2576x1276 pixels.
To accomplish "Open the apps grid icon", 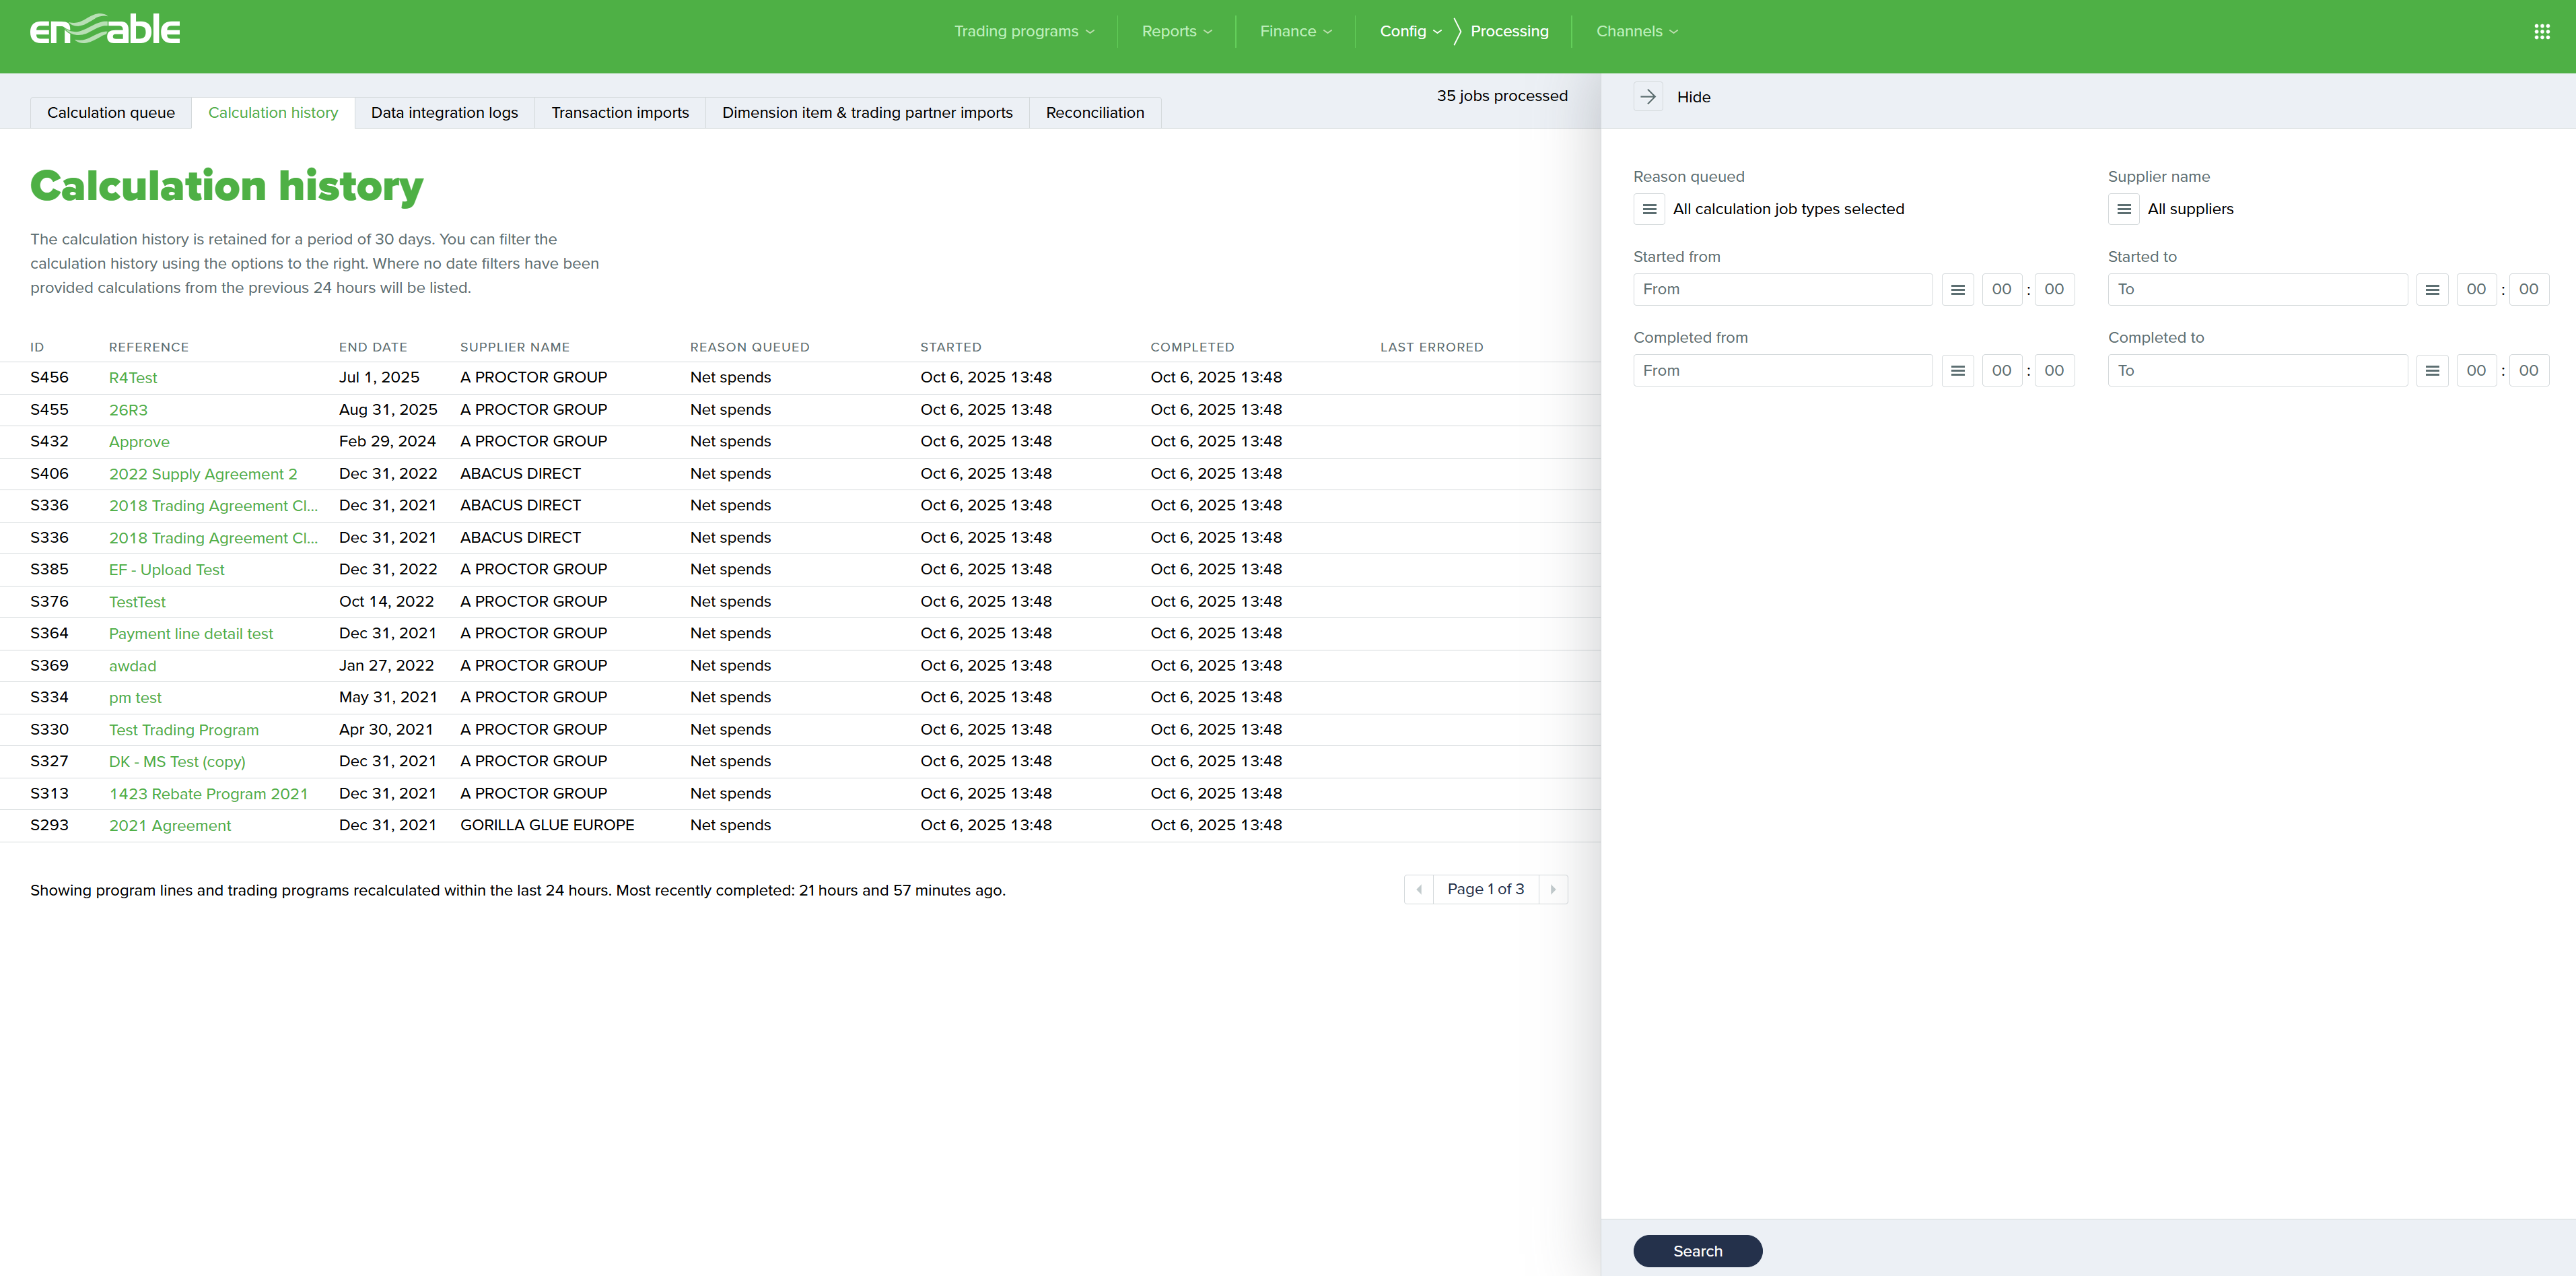I will pyautogui.click(x=2541, y=32).
